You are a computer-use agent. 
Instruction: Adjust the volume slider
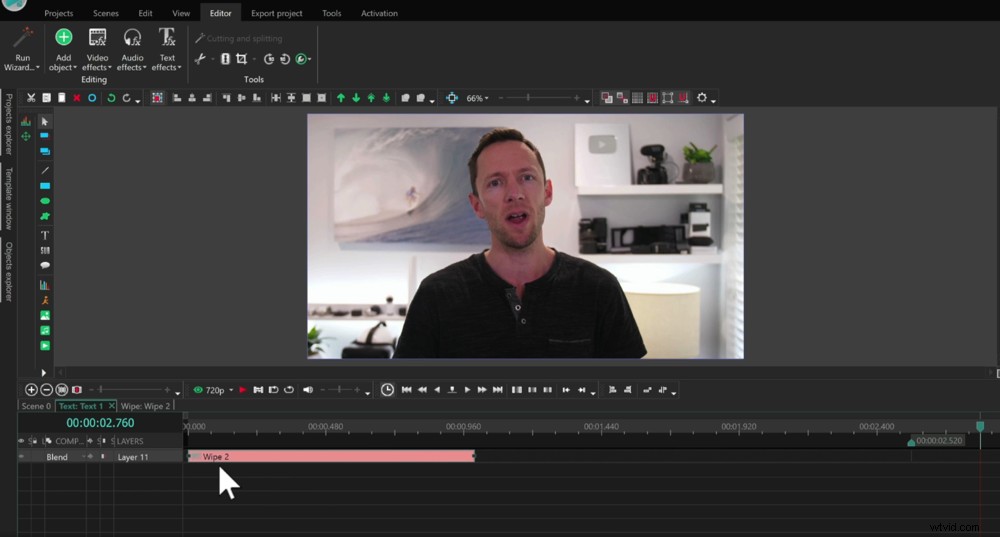coord(340,390)
